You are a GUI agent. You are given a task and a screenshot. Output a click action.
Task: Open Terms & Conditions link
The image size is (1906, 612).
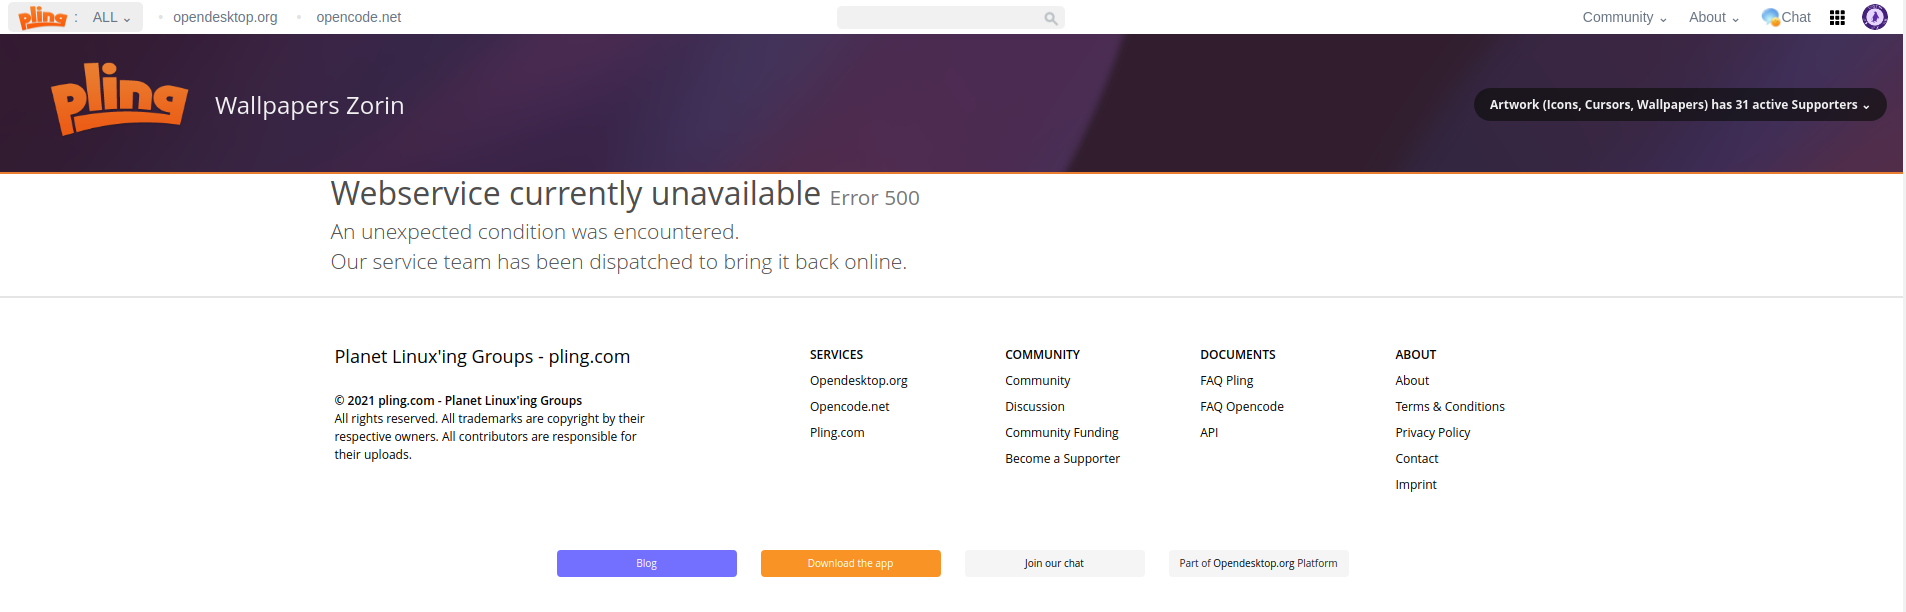[1450, 406]
